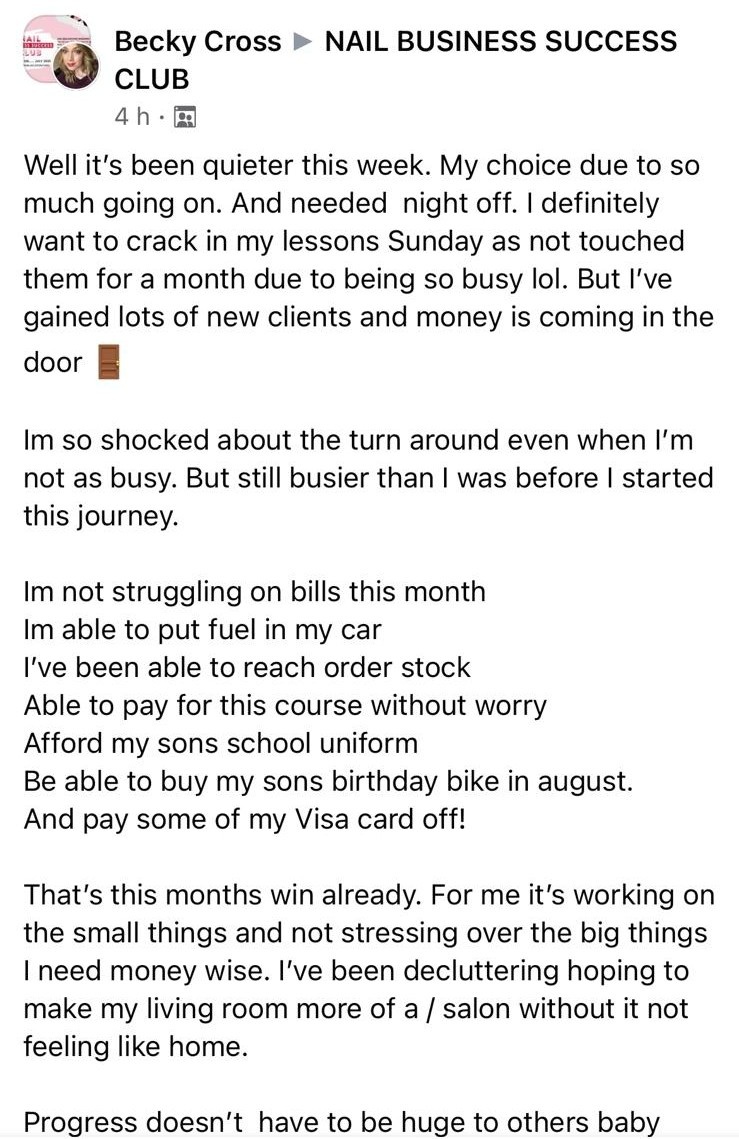739x1139 pixels.
Task: Click the 4 h post timestamp
Action: click(131, 117)
